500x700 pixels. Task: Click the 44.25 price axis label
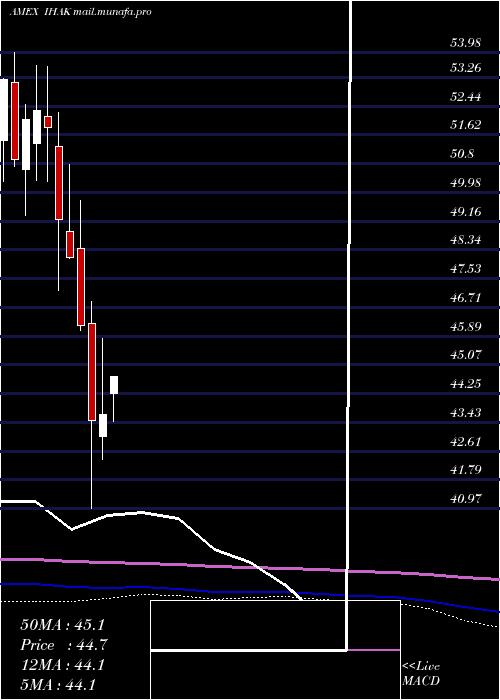tap(466, 383)
